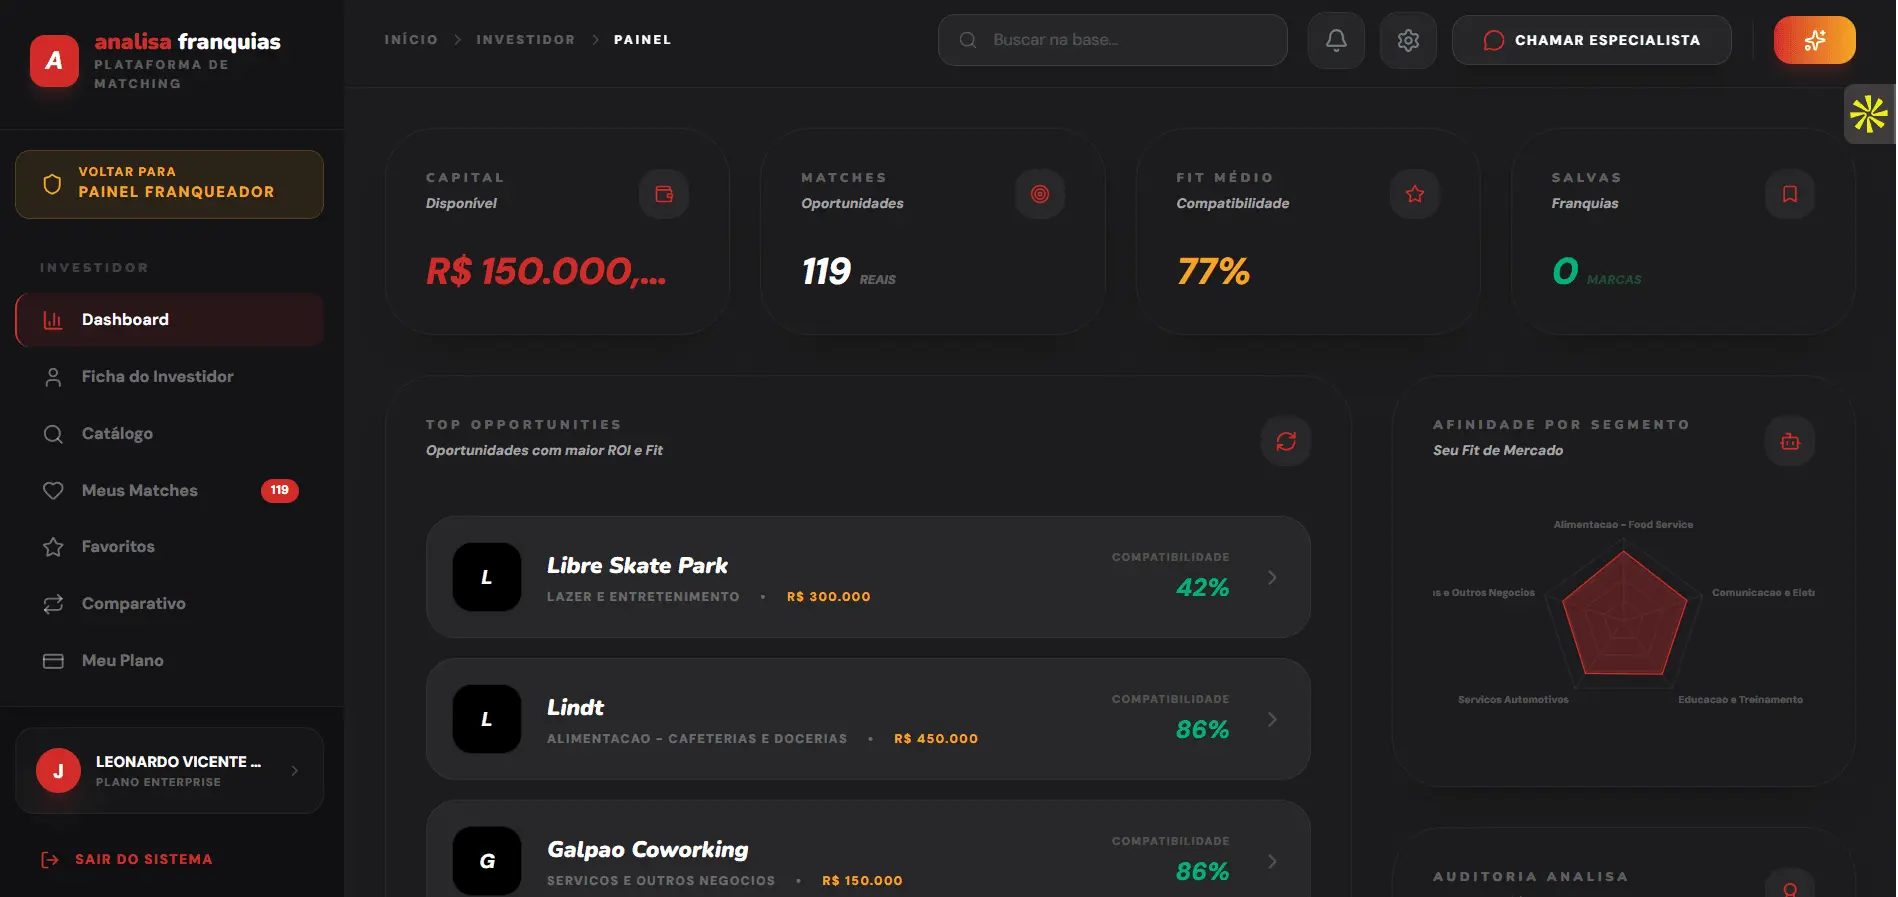The image size is (1898, 897).
Task: Open the Dashboard menu item
Action: pos(169,320)
